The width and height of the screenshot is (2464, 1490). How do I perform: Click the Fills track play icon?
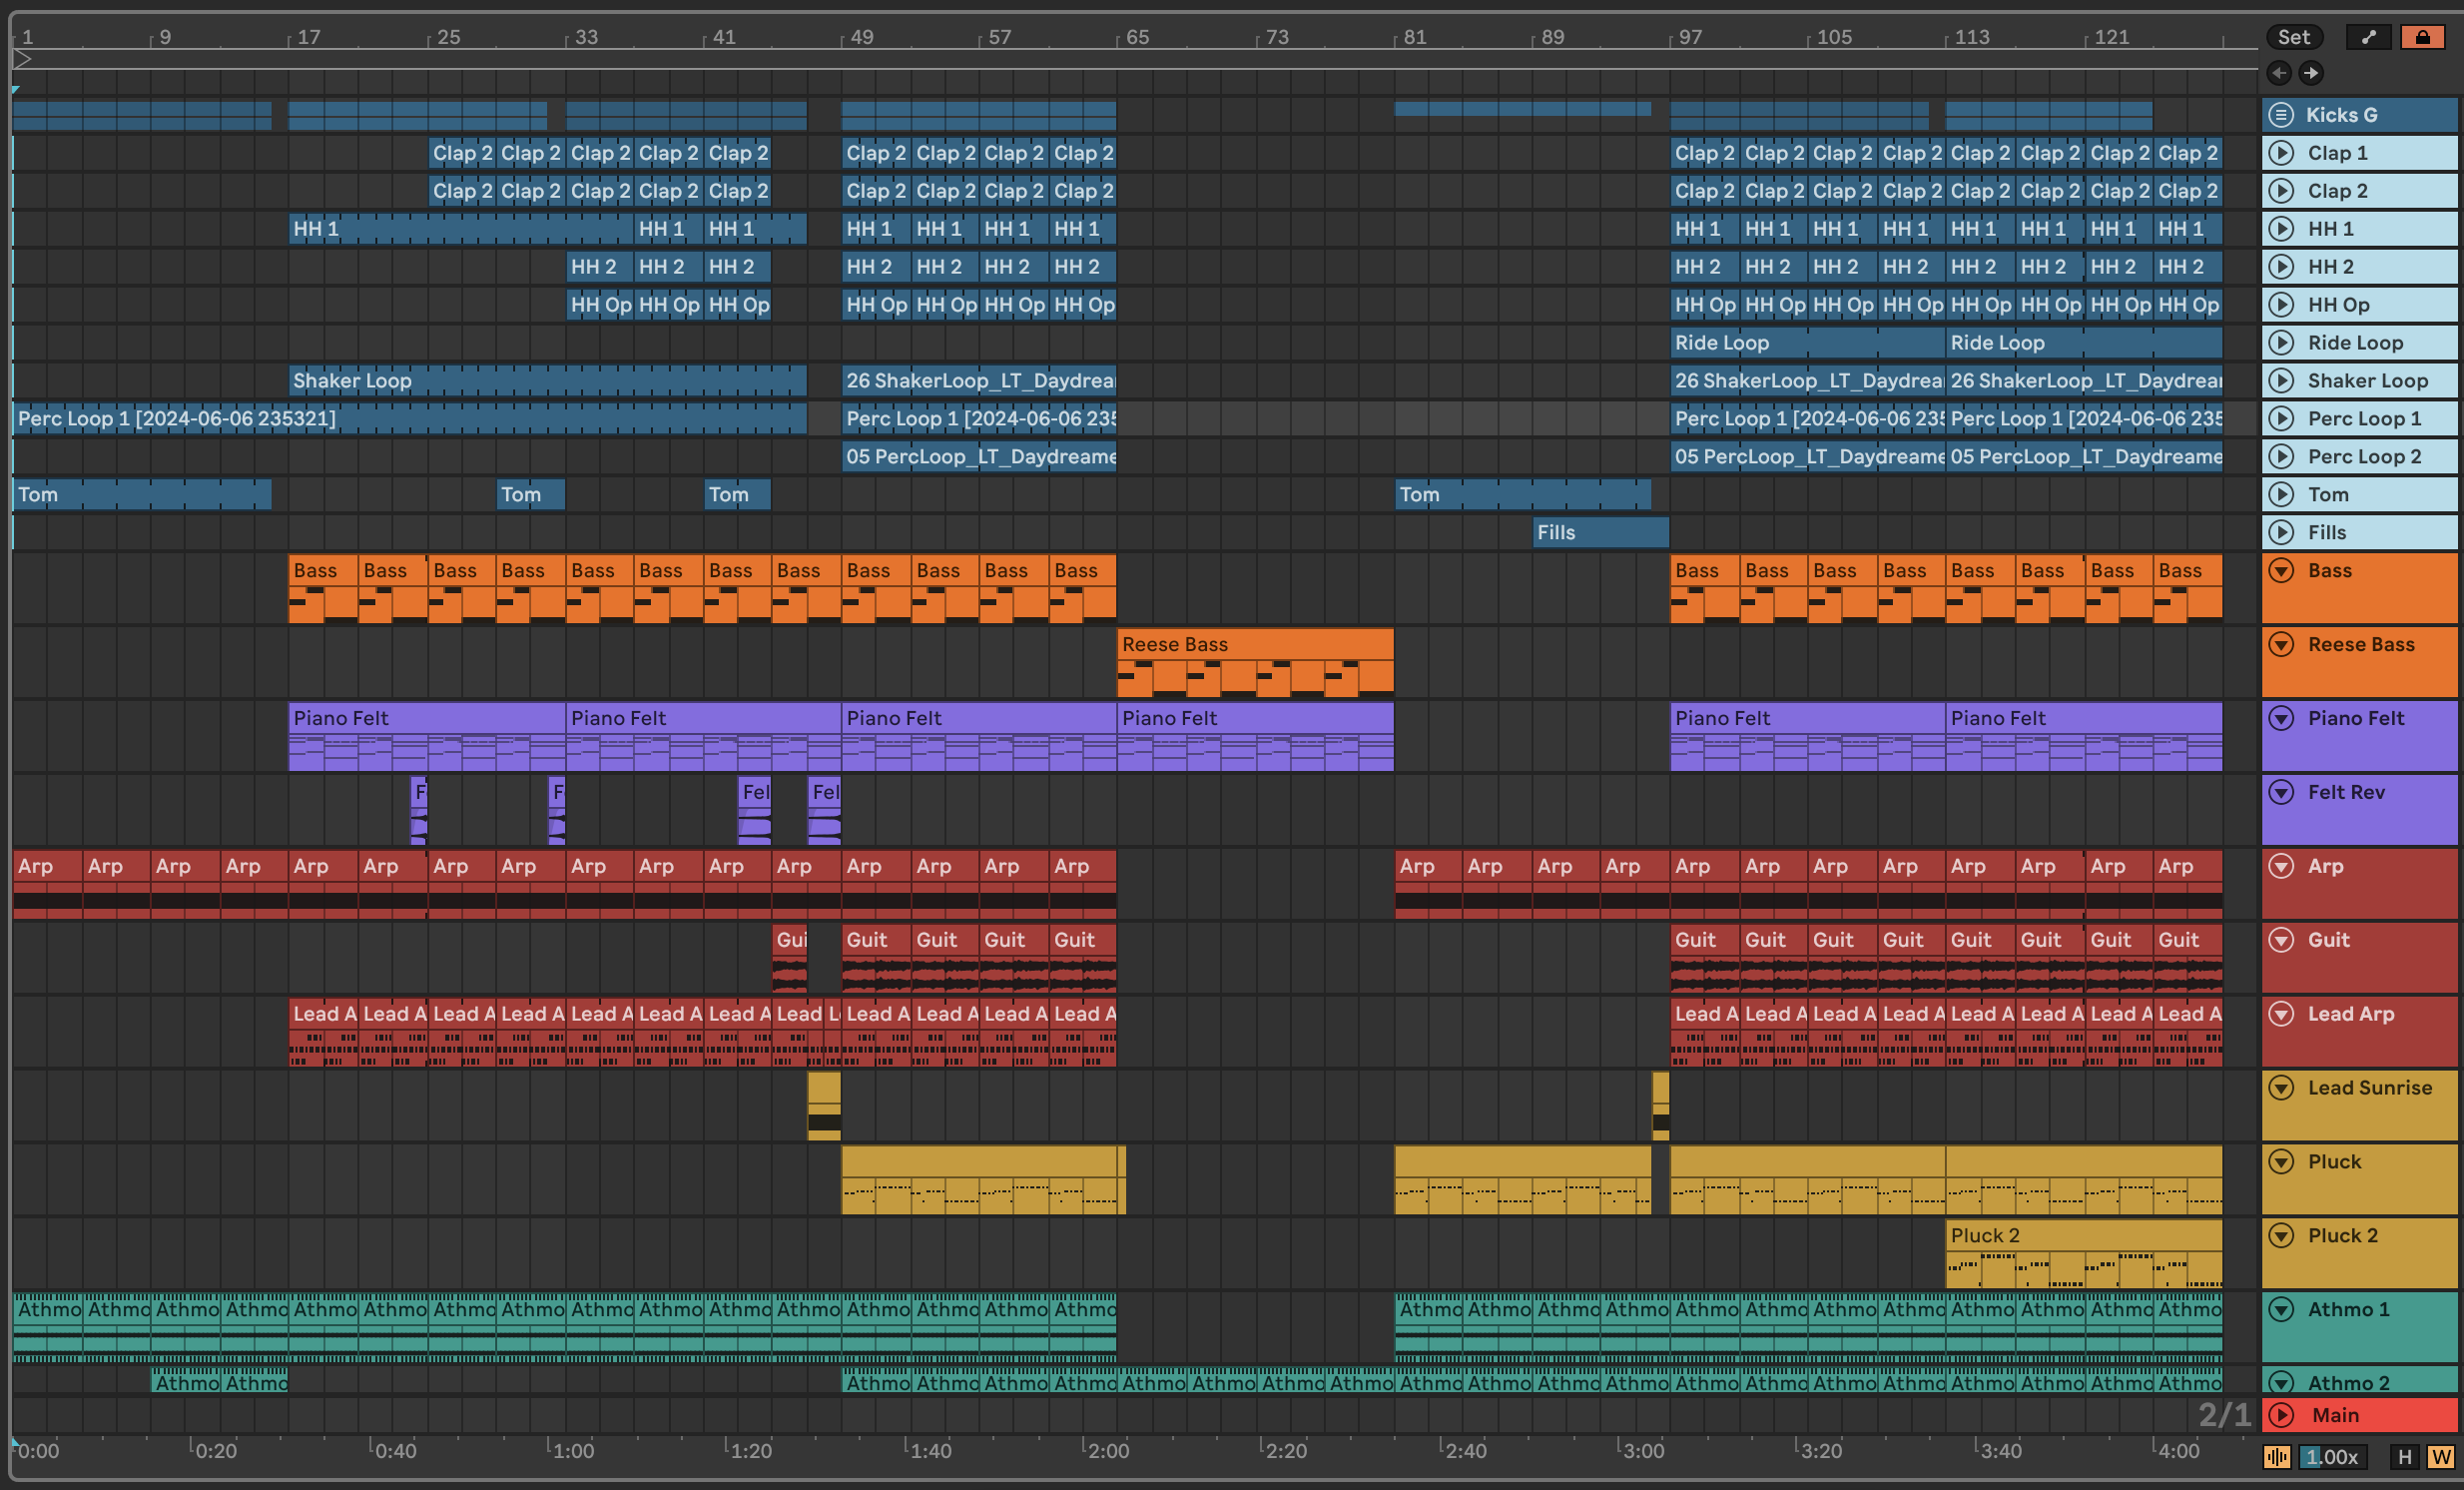tap(2281, 533)
